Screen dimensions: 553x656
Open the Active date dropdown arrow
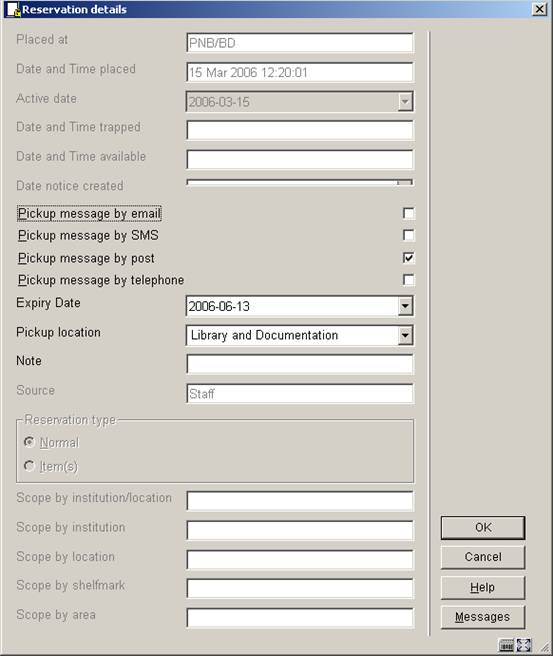click(x=405, y=102)
